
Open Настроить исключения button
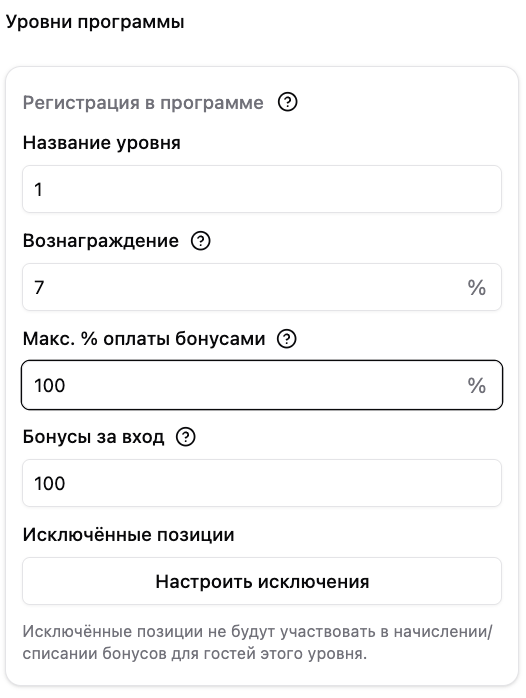coord(262,581)
